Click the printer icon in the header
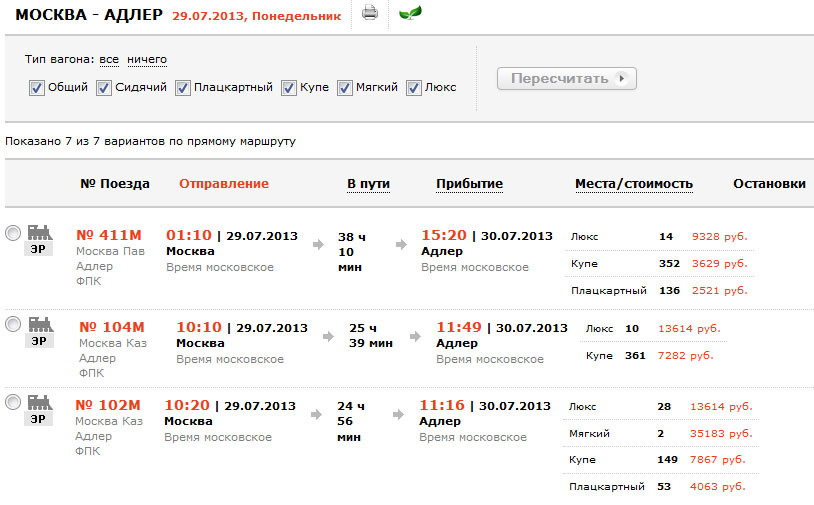The width and height of the screenshot is (814, 505). 370,13
